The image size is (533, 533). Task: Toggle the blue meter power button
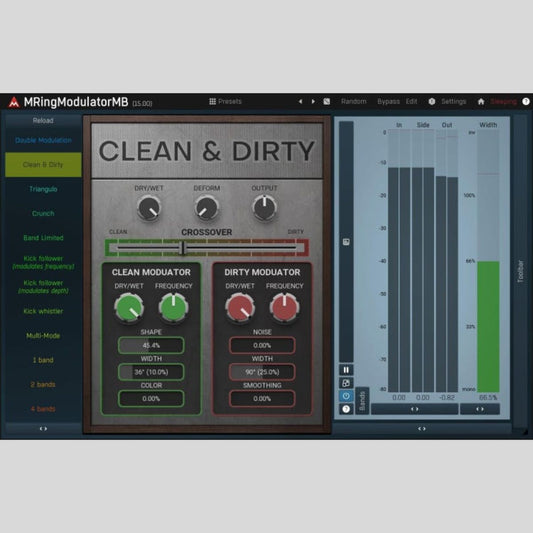click(x=346, y=396)
